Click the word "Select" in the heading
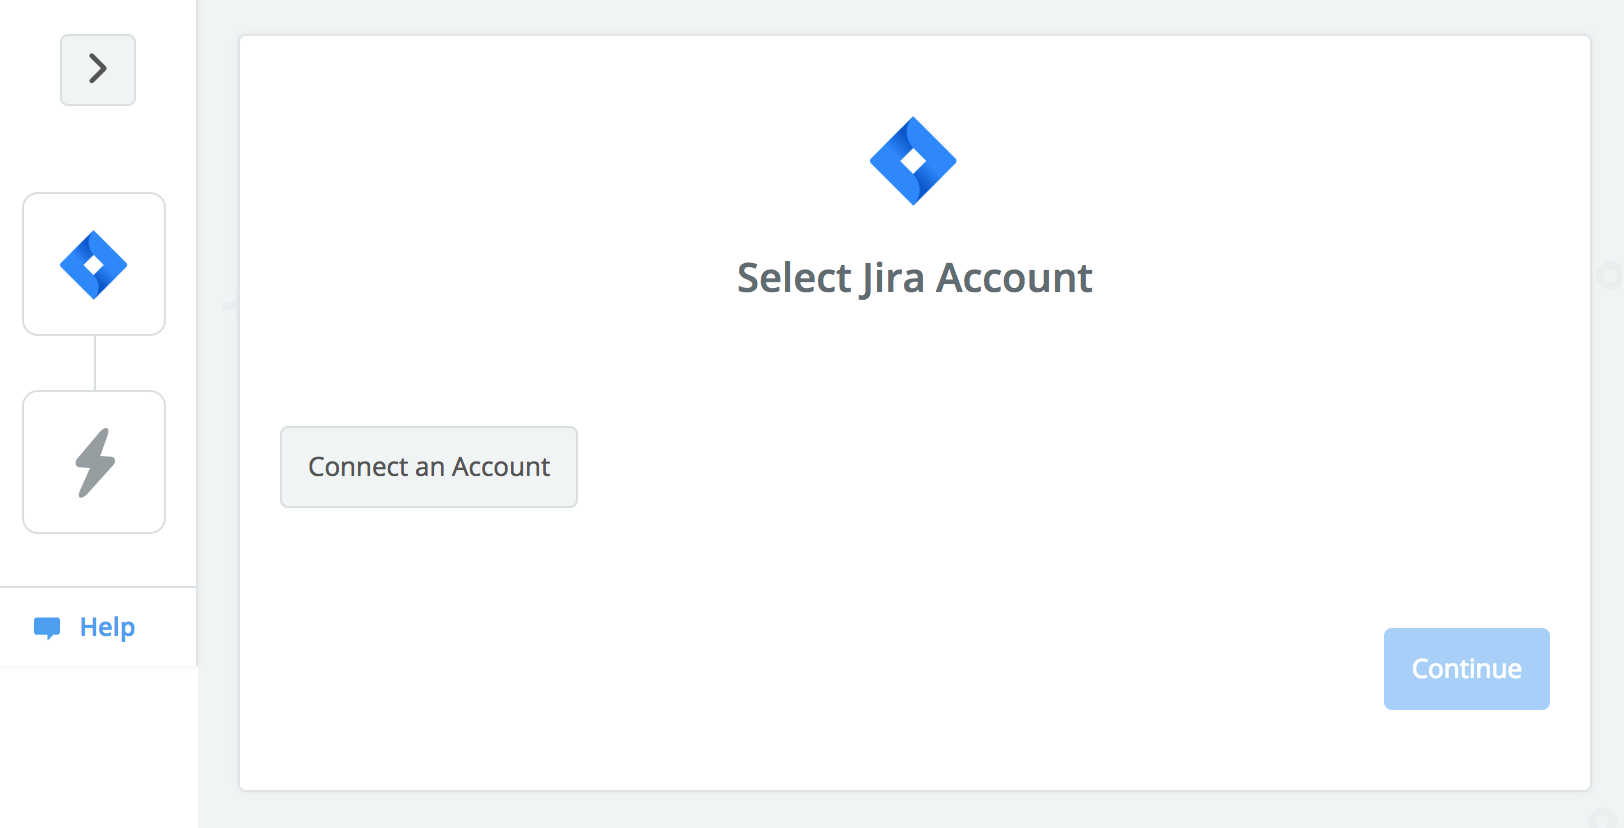Screen dimensions: 1624x828 point(794,278)
